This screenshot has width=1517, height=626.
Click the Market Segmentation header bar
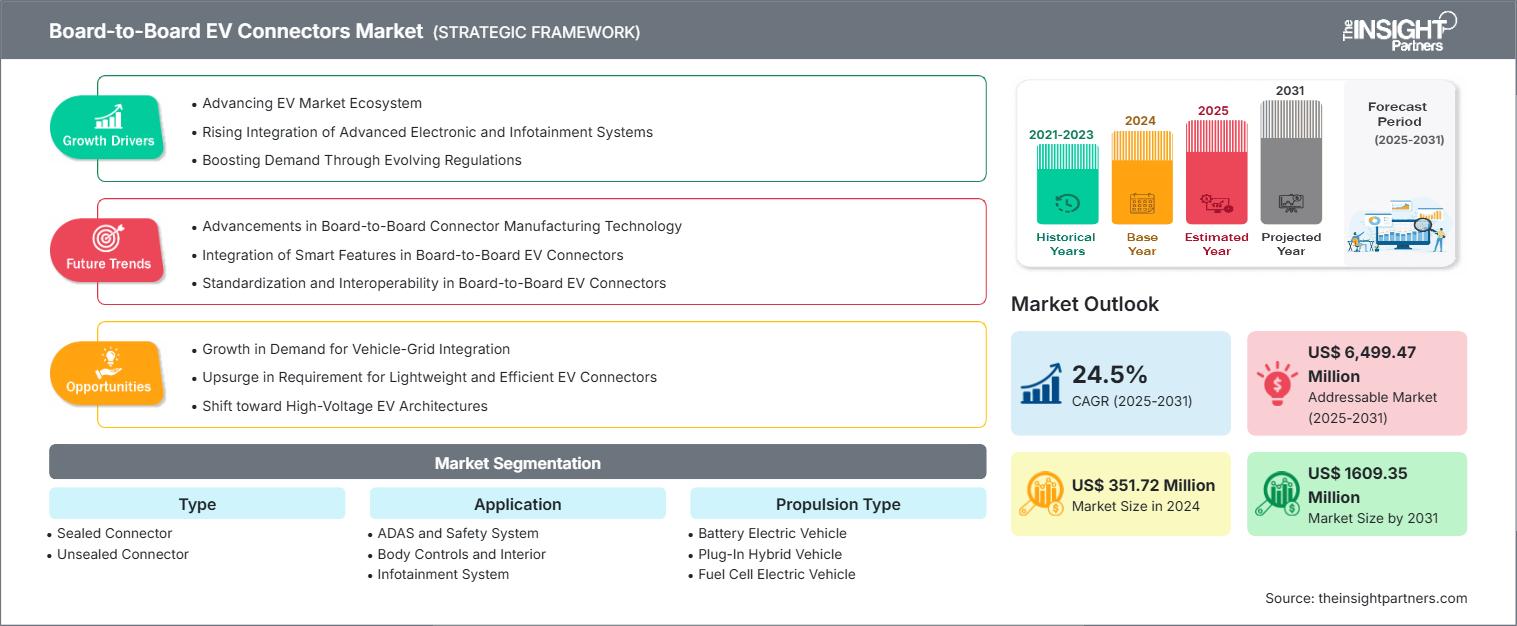pos(517,462)
